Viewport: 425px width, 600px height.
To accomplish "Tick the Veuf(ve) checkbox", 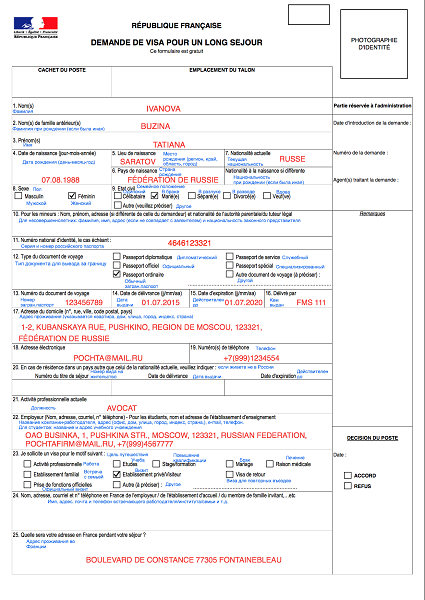I will 267,196.
